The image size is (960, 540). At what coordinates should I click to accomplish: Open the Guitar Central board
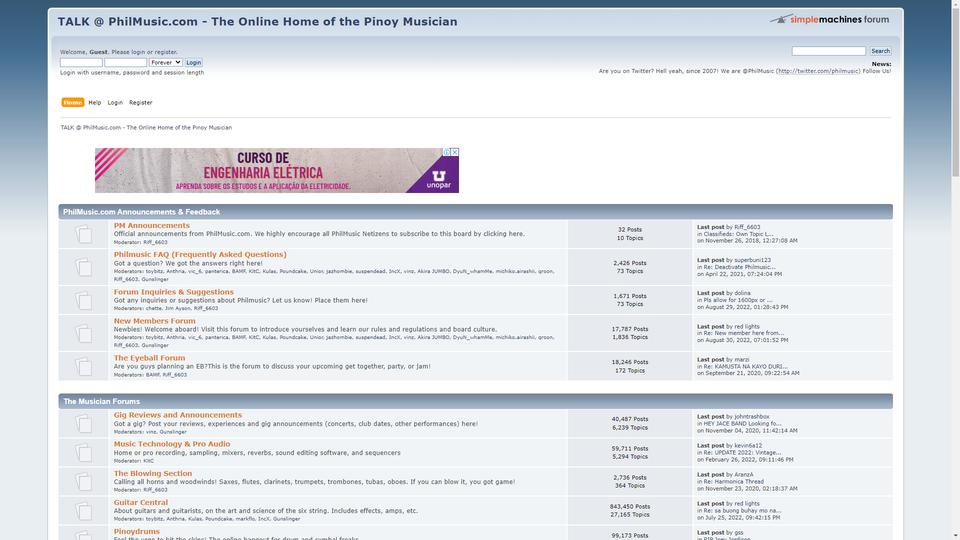tap(140, 502)
